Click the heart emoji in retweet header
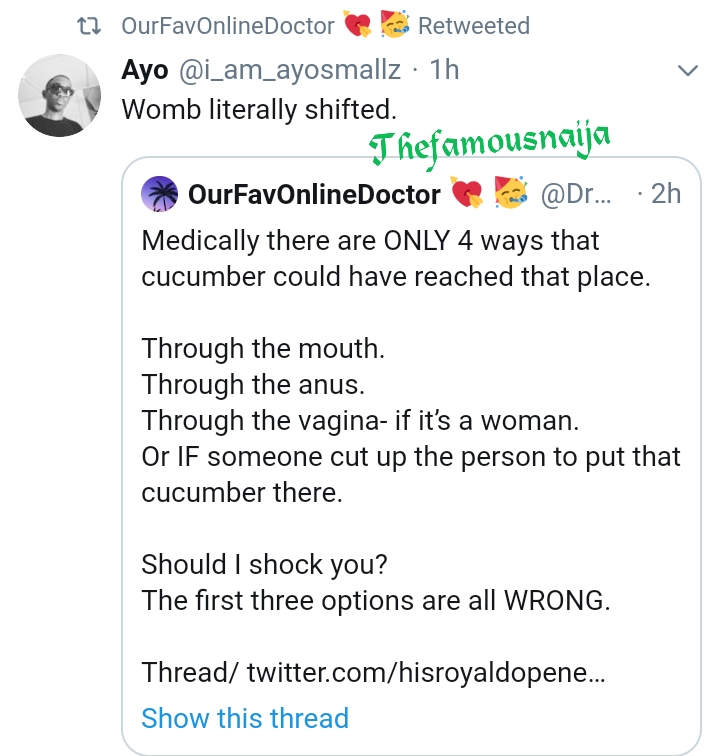720x756 pixels. (x=357, y=26)
